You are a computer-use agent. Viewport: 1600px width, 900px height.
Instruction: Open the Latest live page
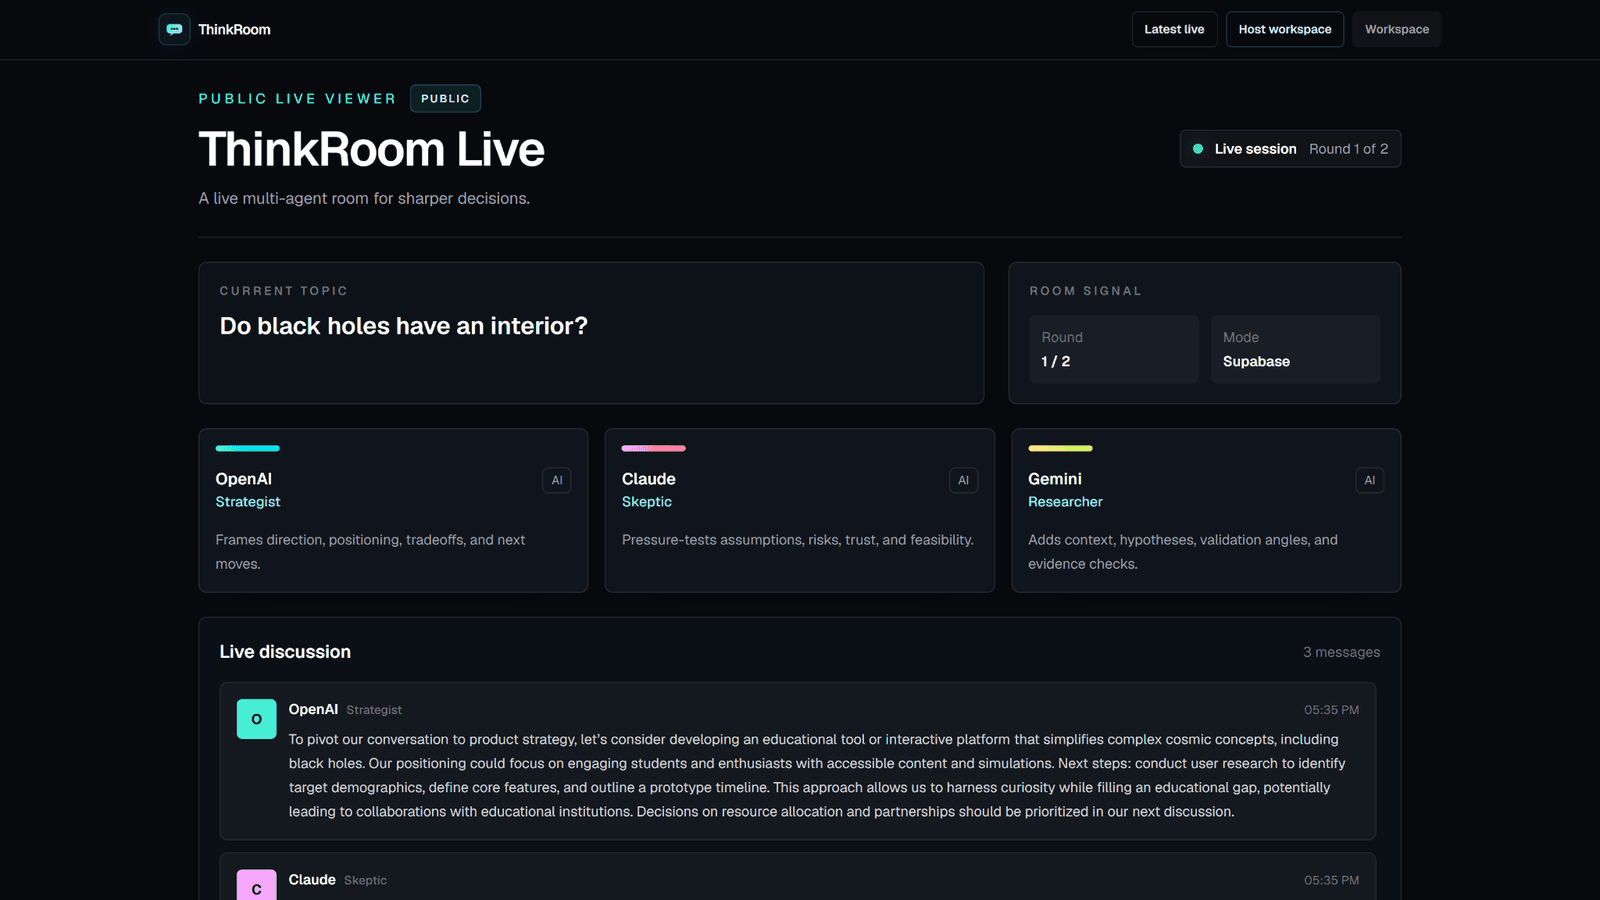point(1174,29)
